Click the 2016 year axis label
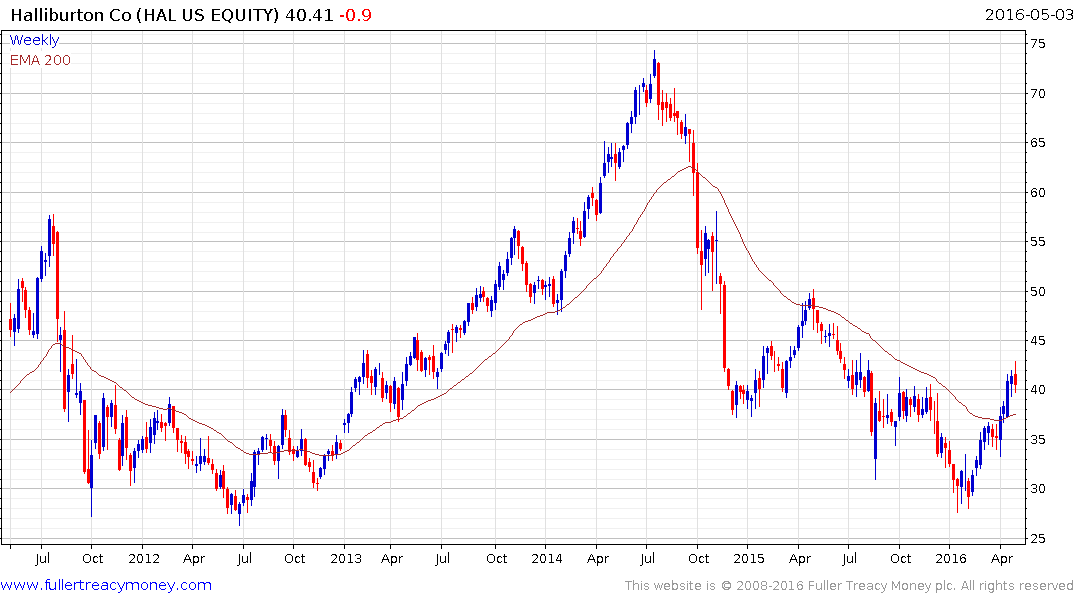 click(x=950, y=558)
